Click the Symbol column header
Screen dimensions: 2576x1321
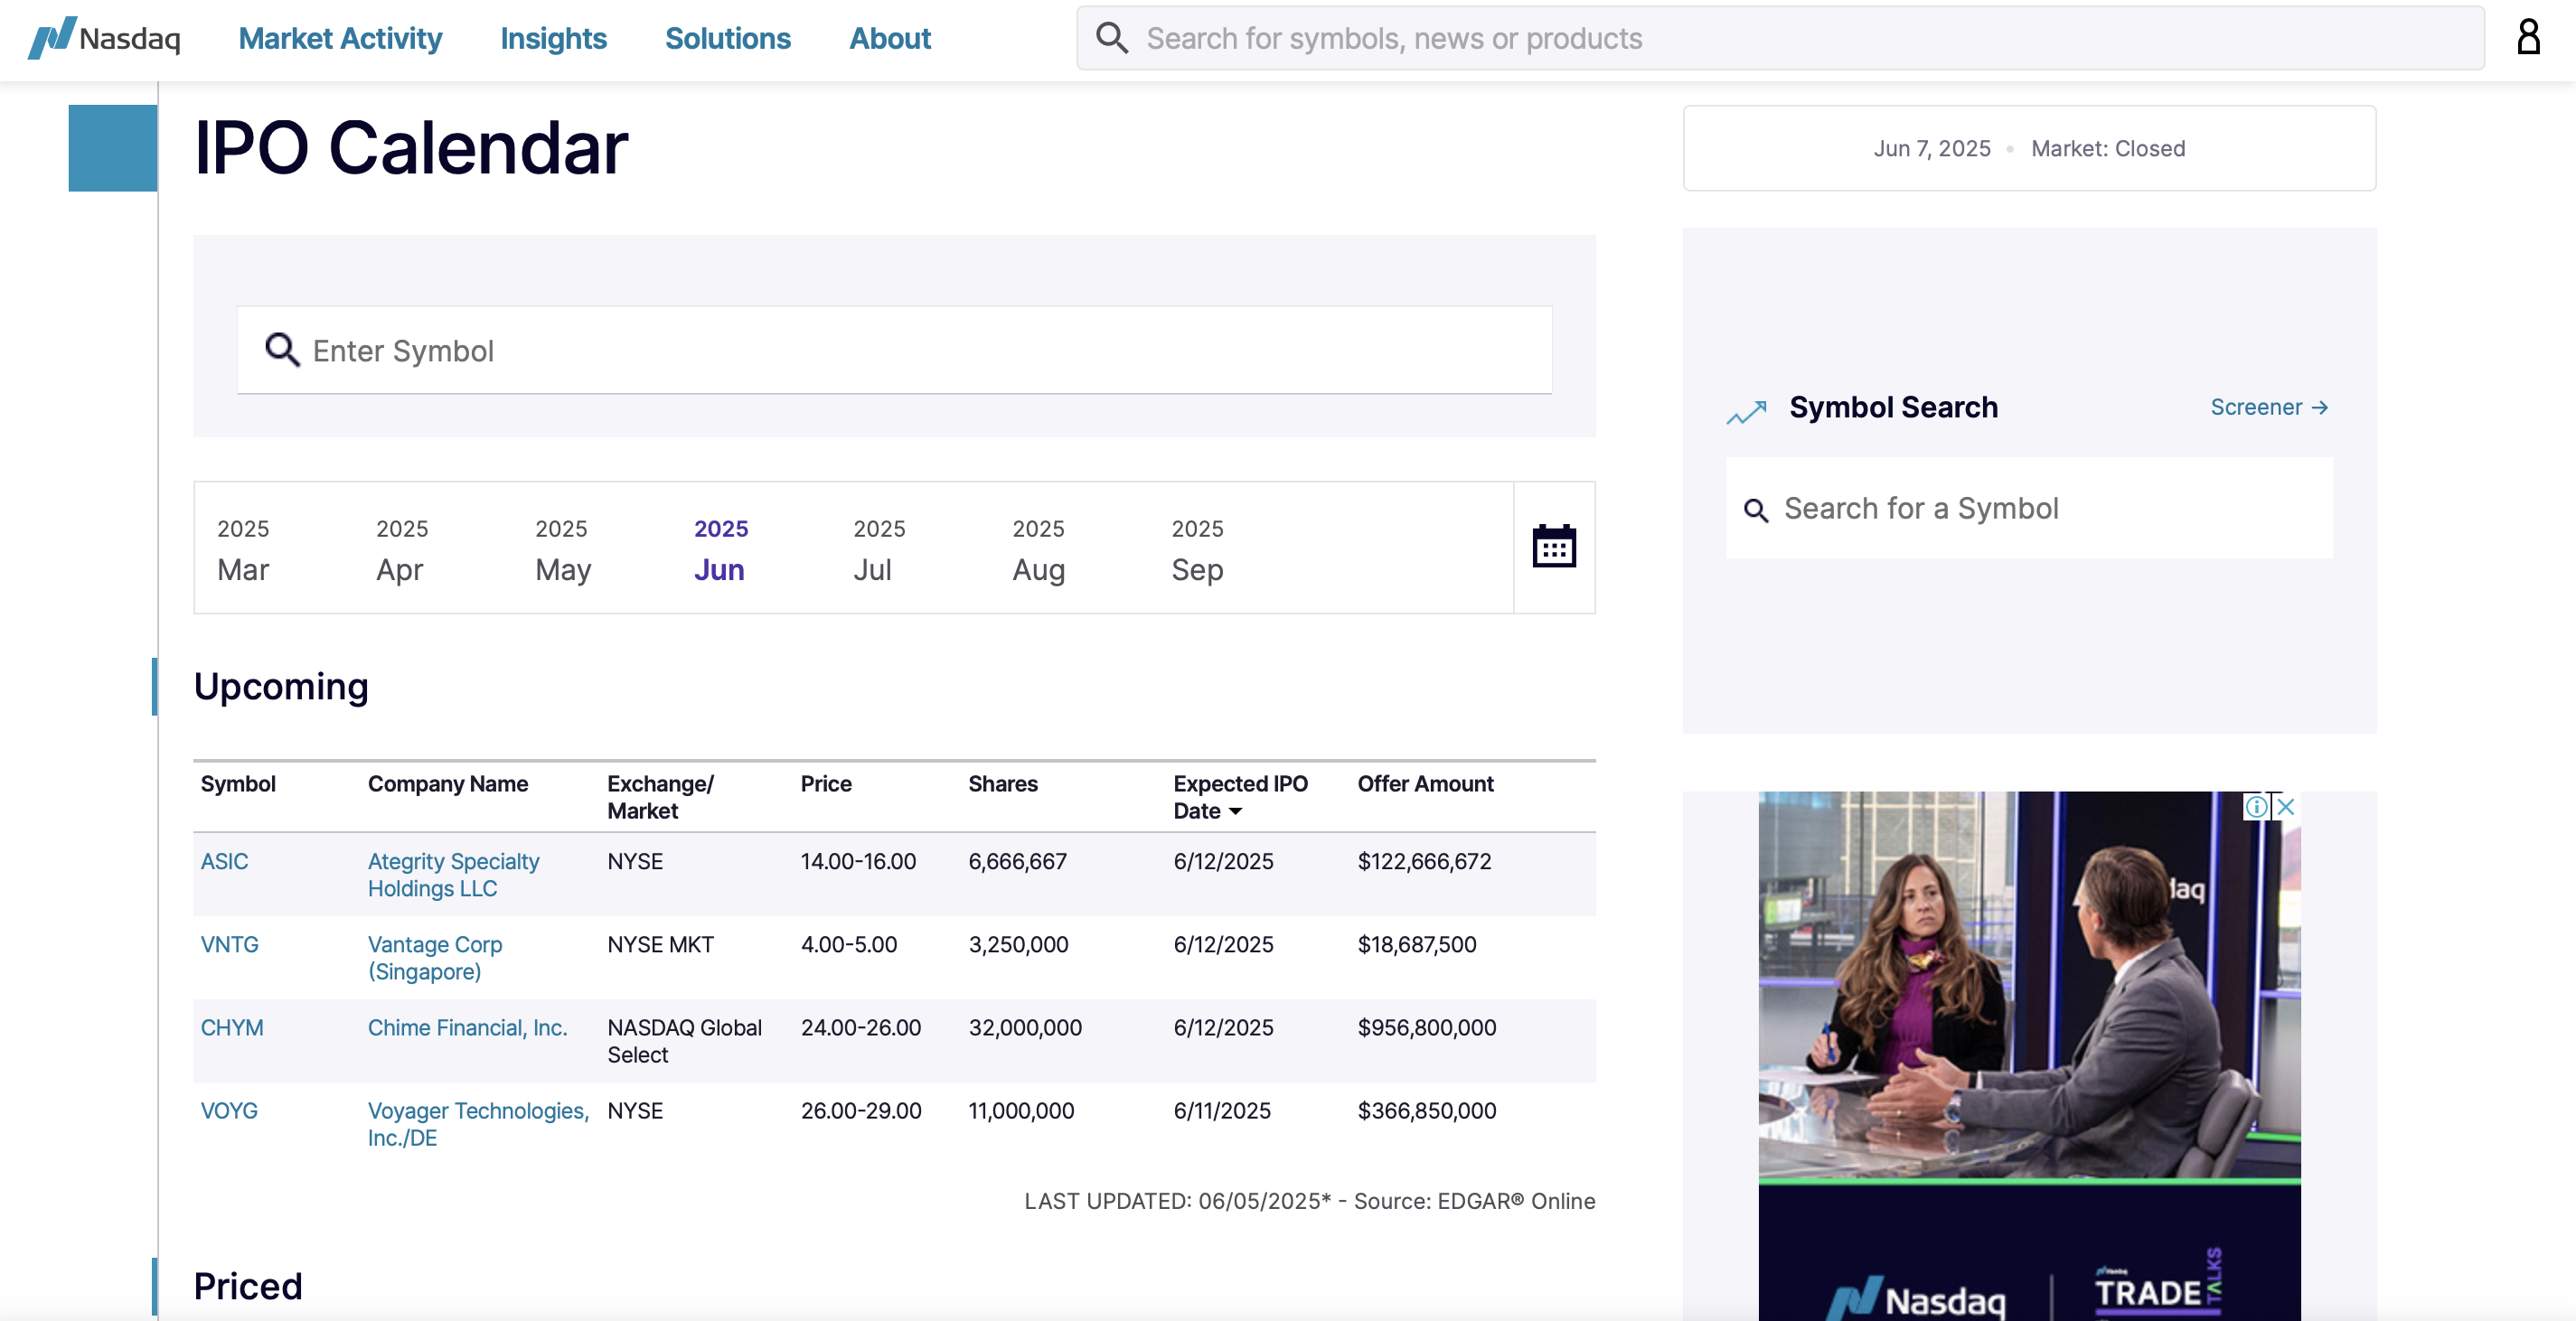(238, 784)
